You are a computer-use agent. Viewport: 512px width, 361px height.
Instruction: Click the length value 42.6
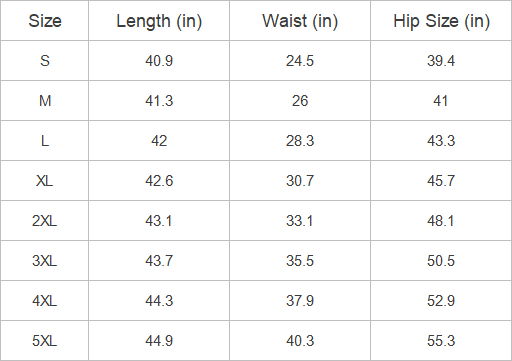point(159,181)
